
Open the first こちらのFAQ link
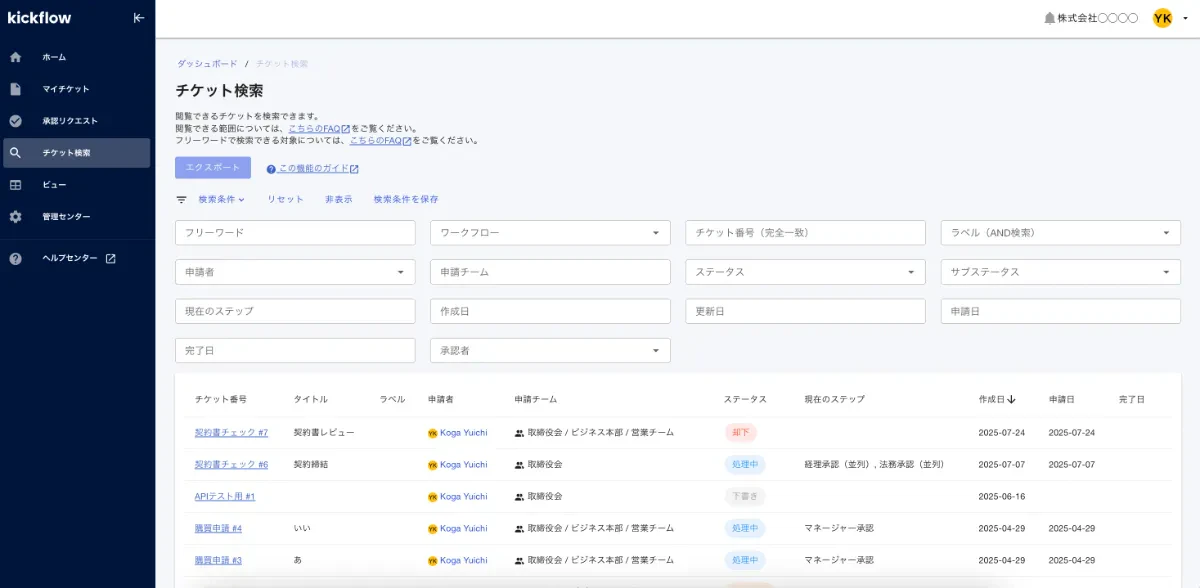[319, 129]
